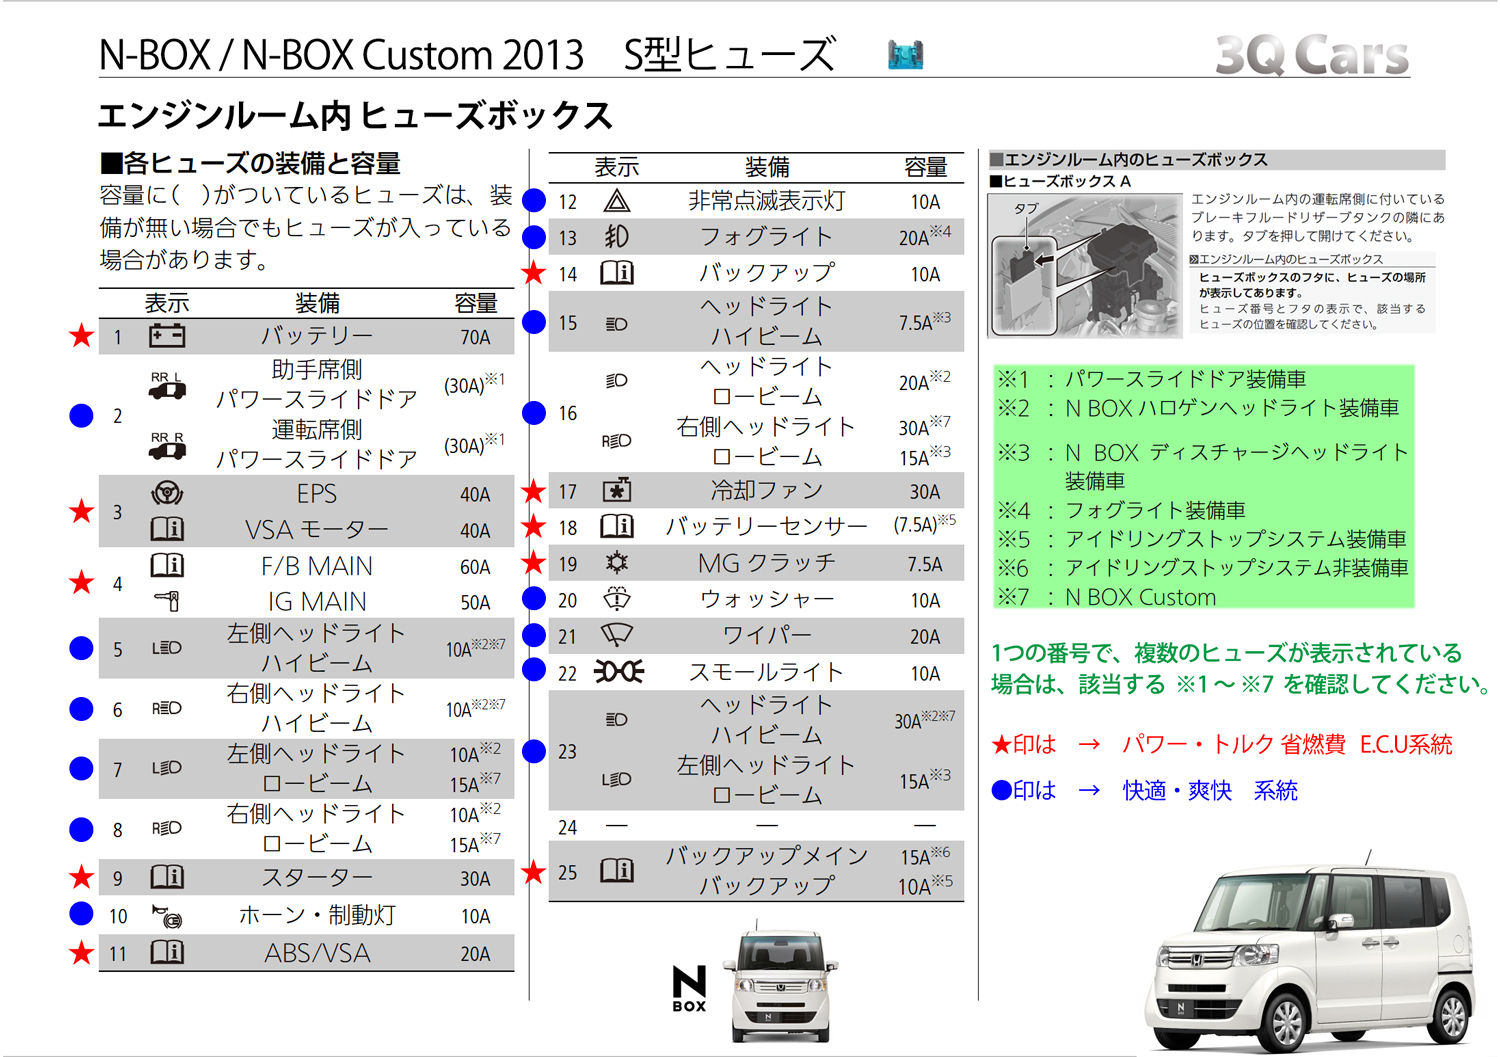Click the RR L power slide door icon

pyautogui.click(x=167, y=386)
